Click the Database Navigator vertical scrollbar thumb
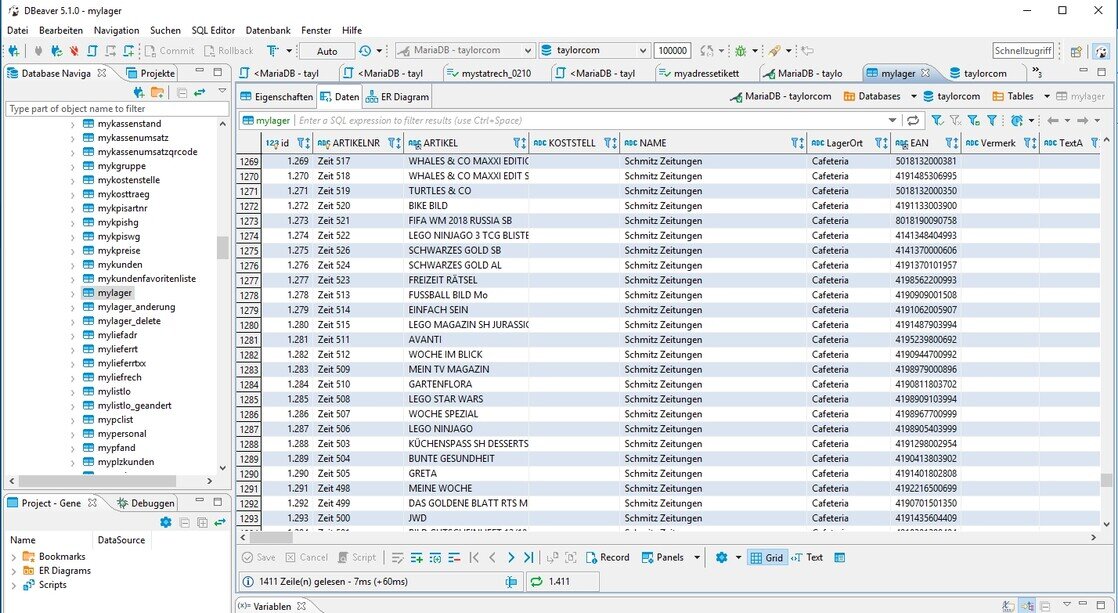Viewport: 1118px width, 613px height. 222,248
